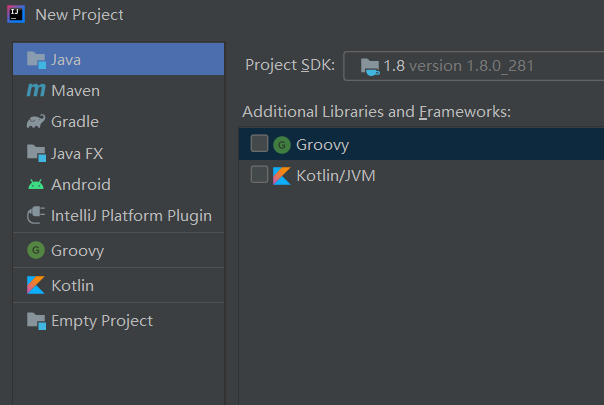
Task: Click the Groovy icon in frameworks list
Action: click(x=282, y=145)
